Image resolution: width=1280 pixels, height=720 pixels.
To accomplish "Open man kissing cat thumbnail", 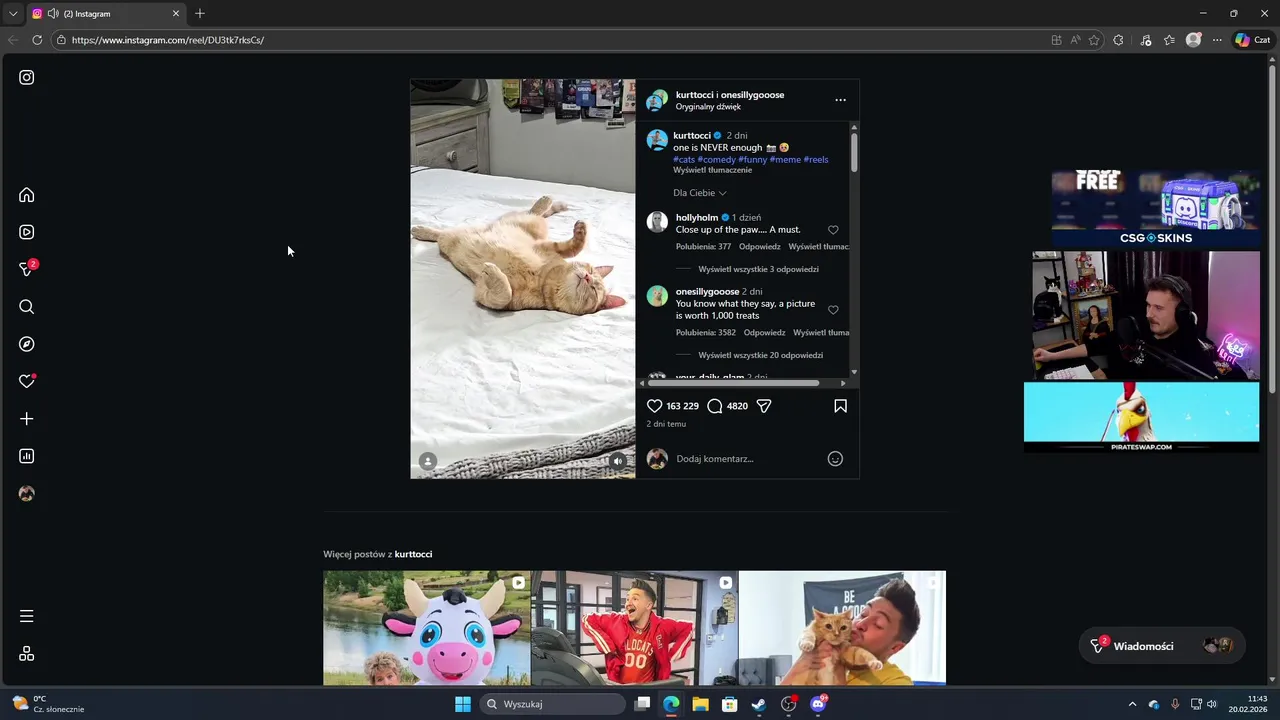I will (x=842, y=628).
